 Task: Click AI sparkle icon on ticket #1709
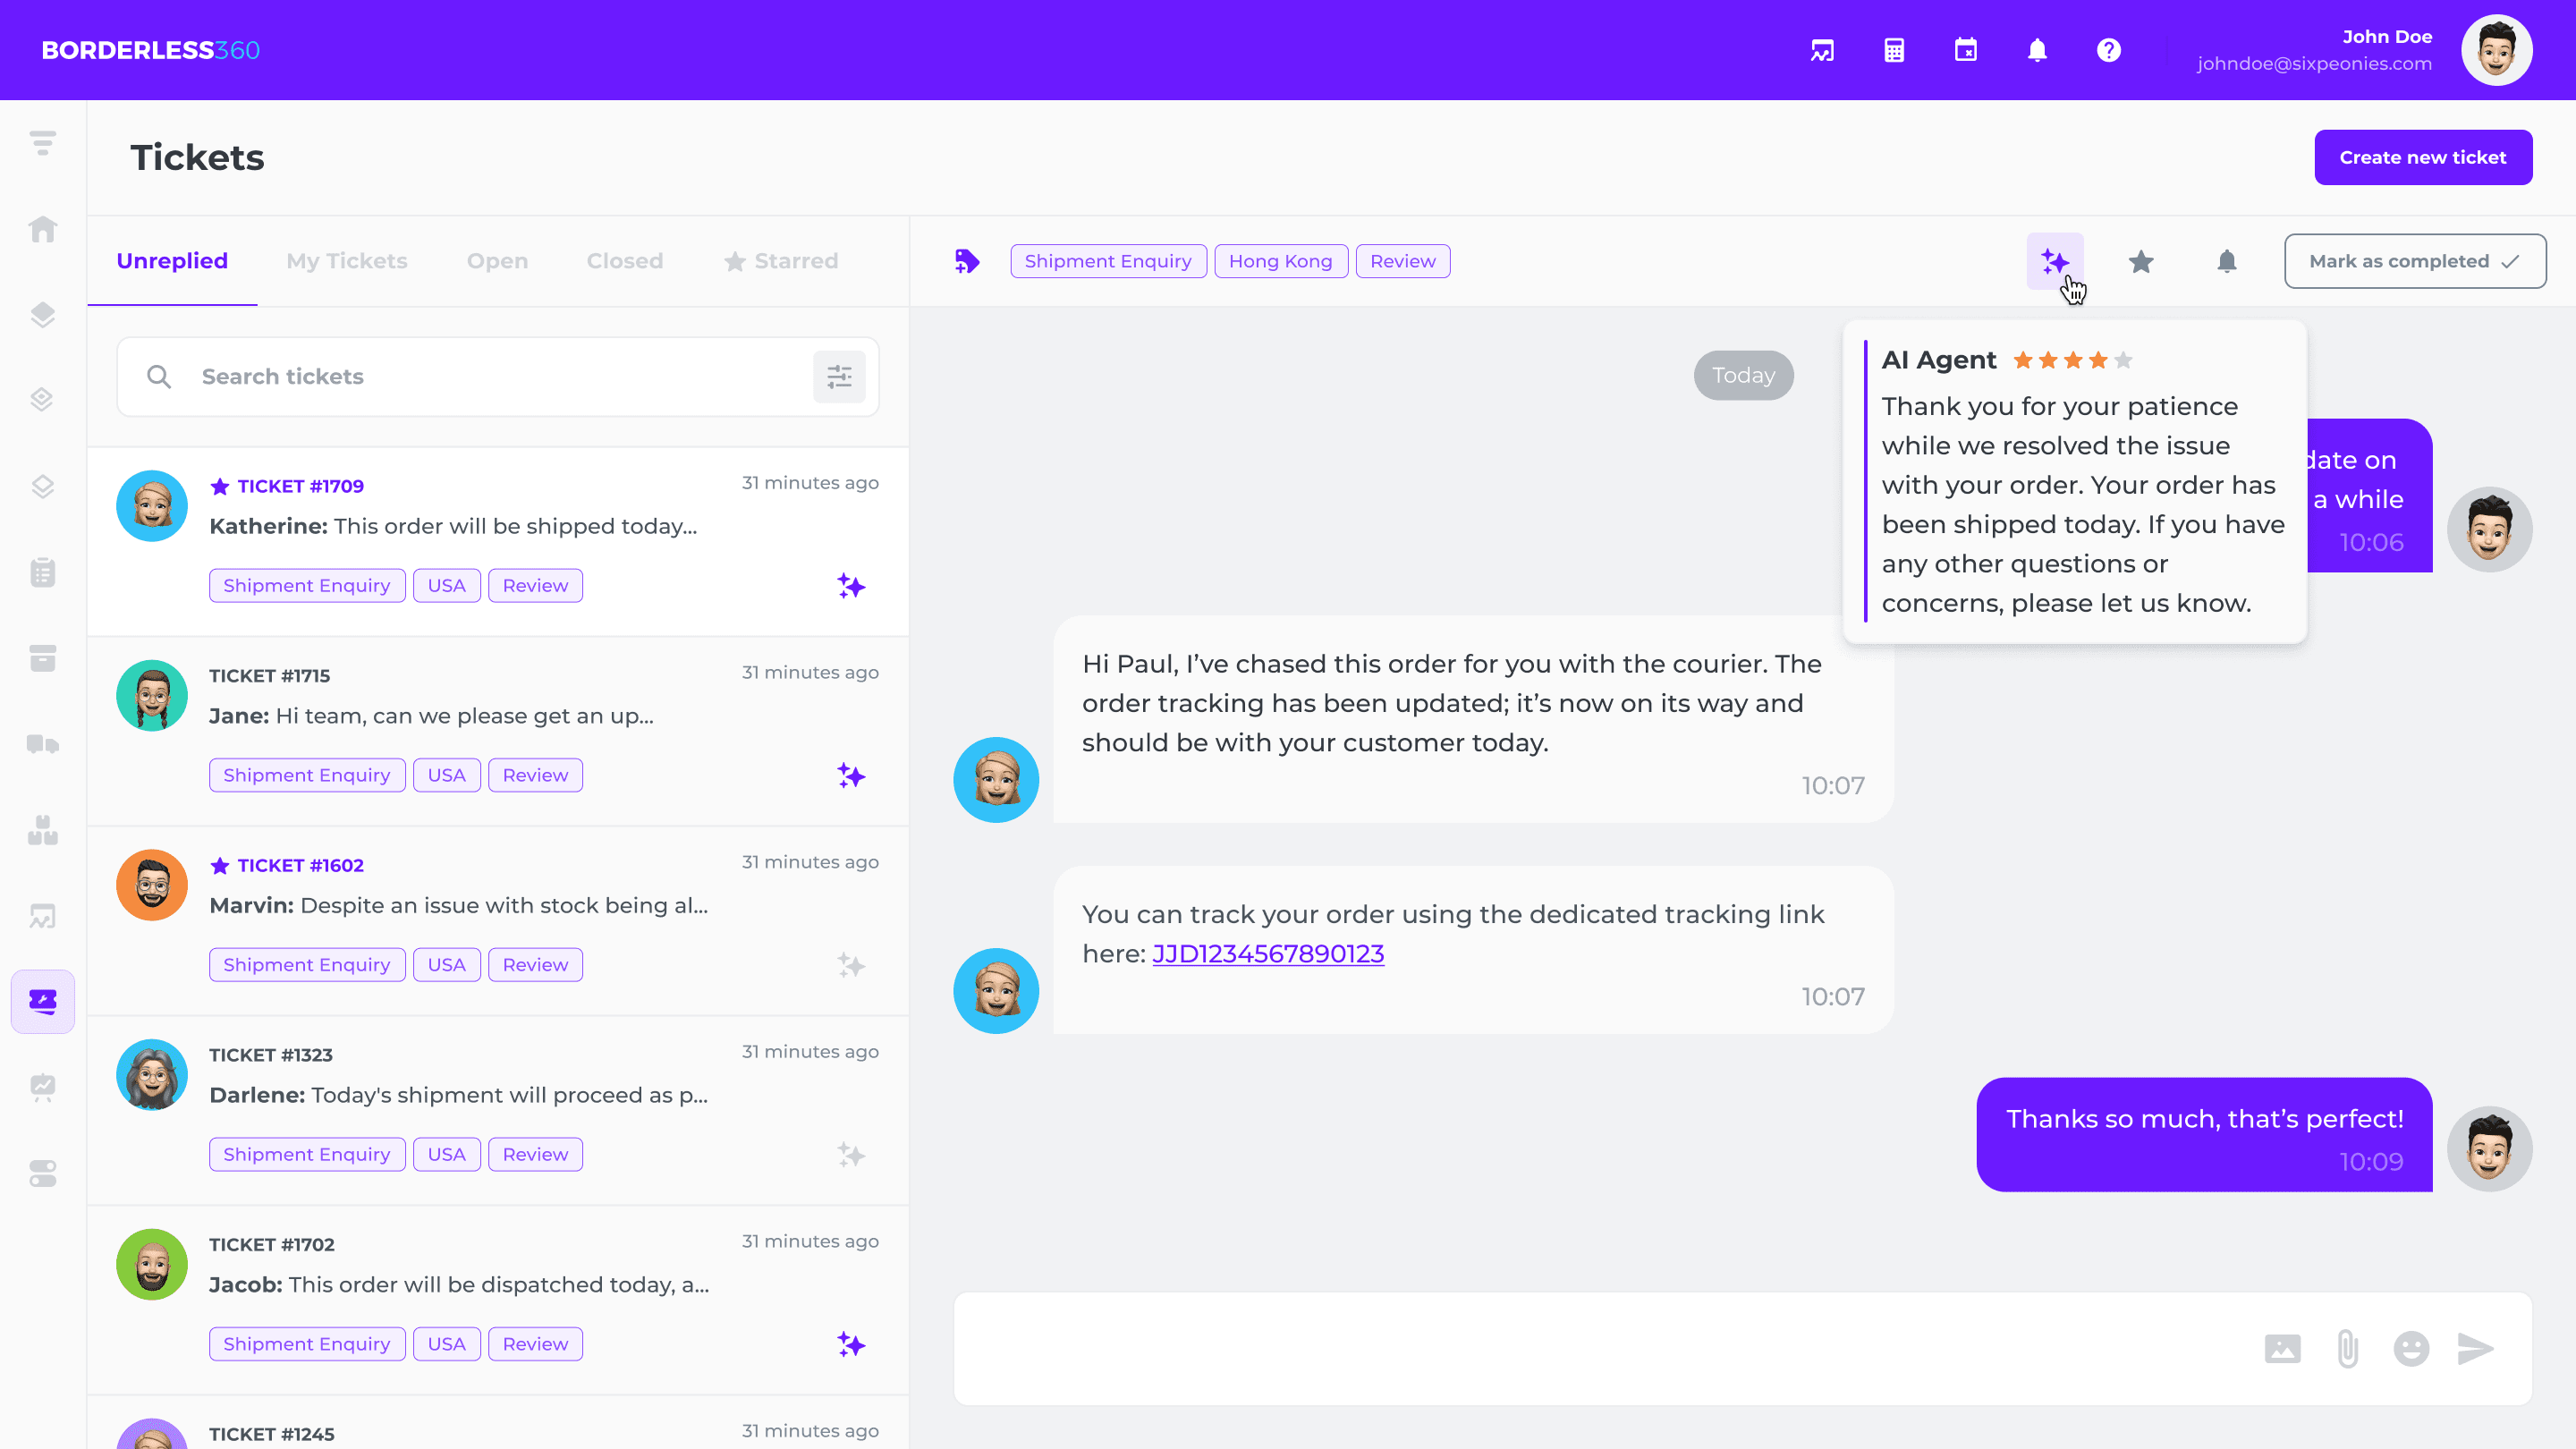[x=851, y=586]
